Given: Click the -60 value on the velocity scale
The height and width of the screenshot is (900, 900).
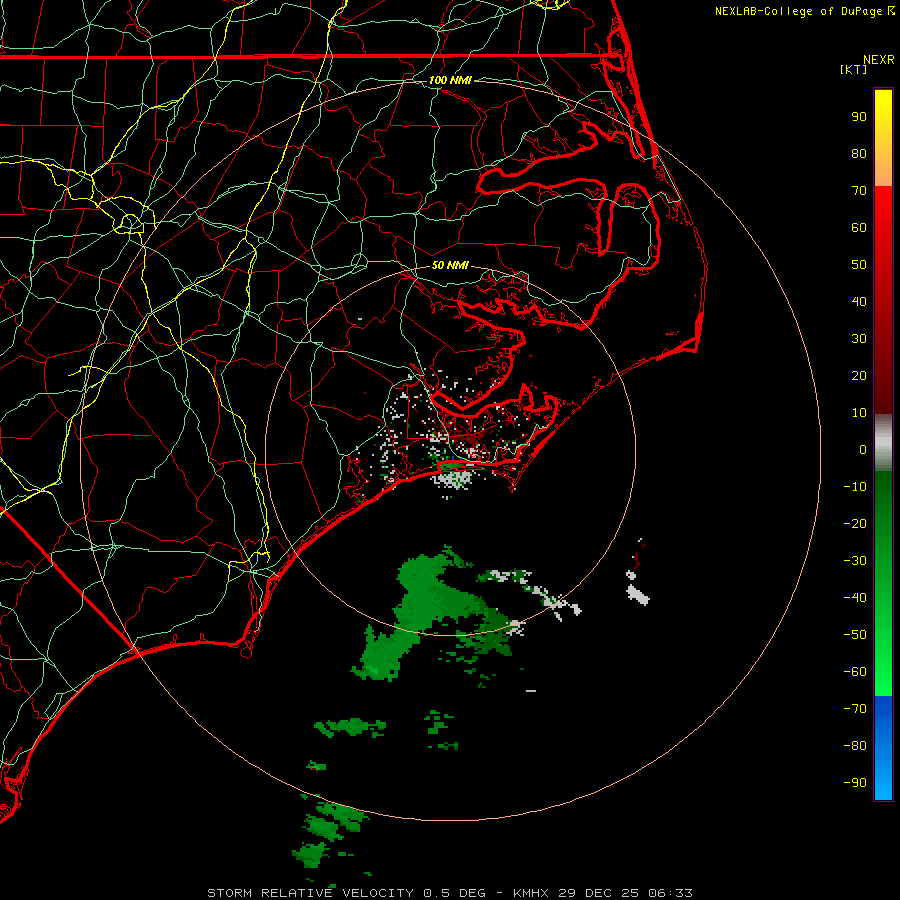Looking at the screenshot, I should tap(855, 672).
